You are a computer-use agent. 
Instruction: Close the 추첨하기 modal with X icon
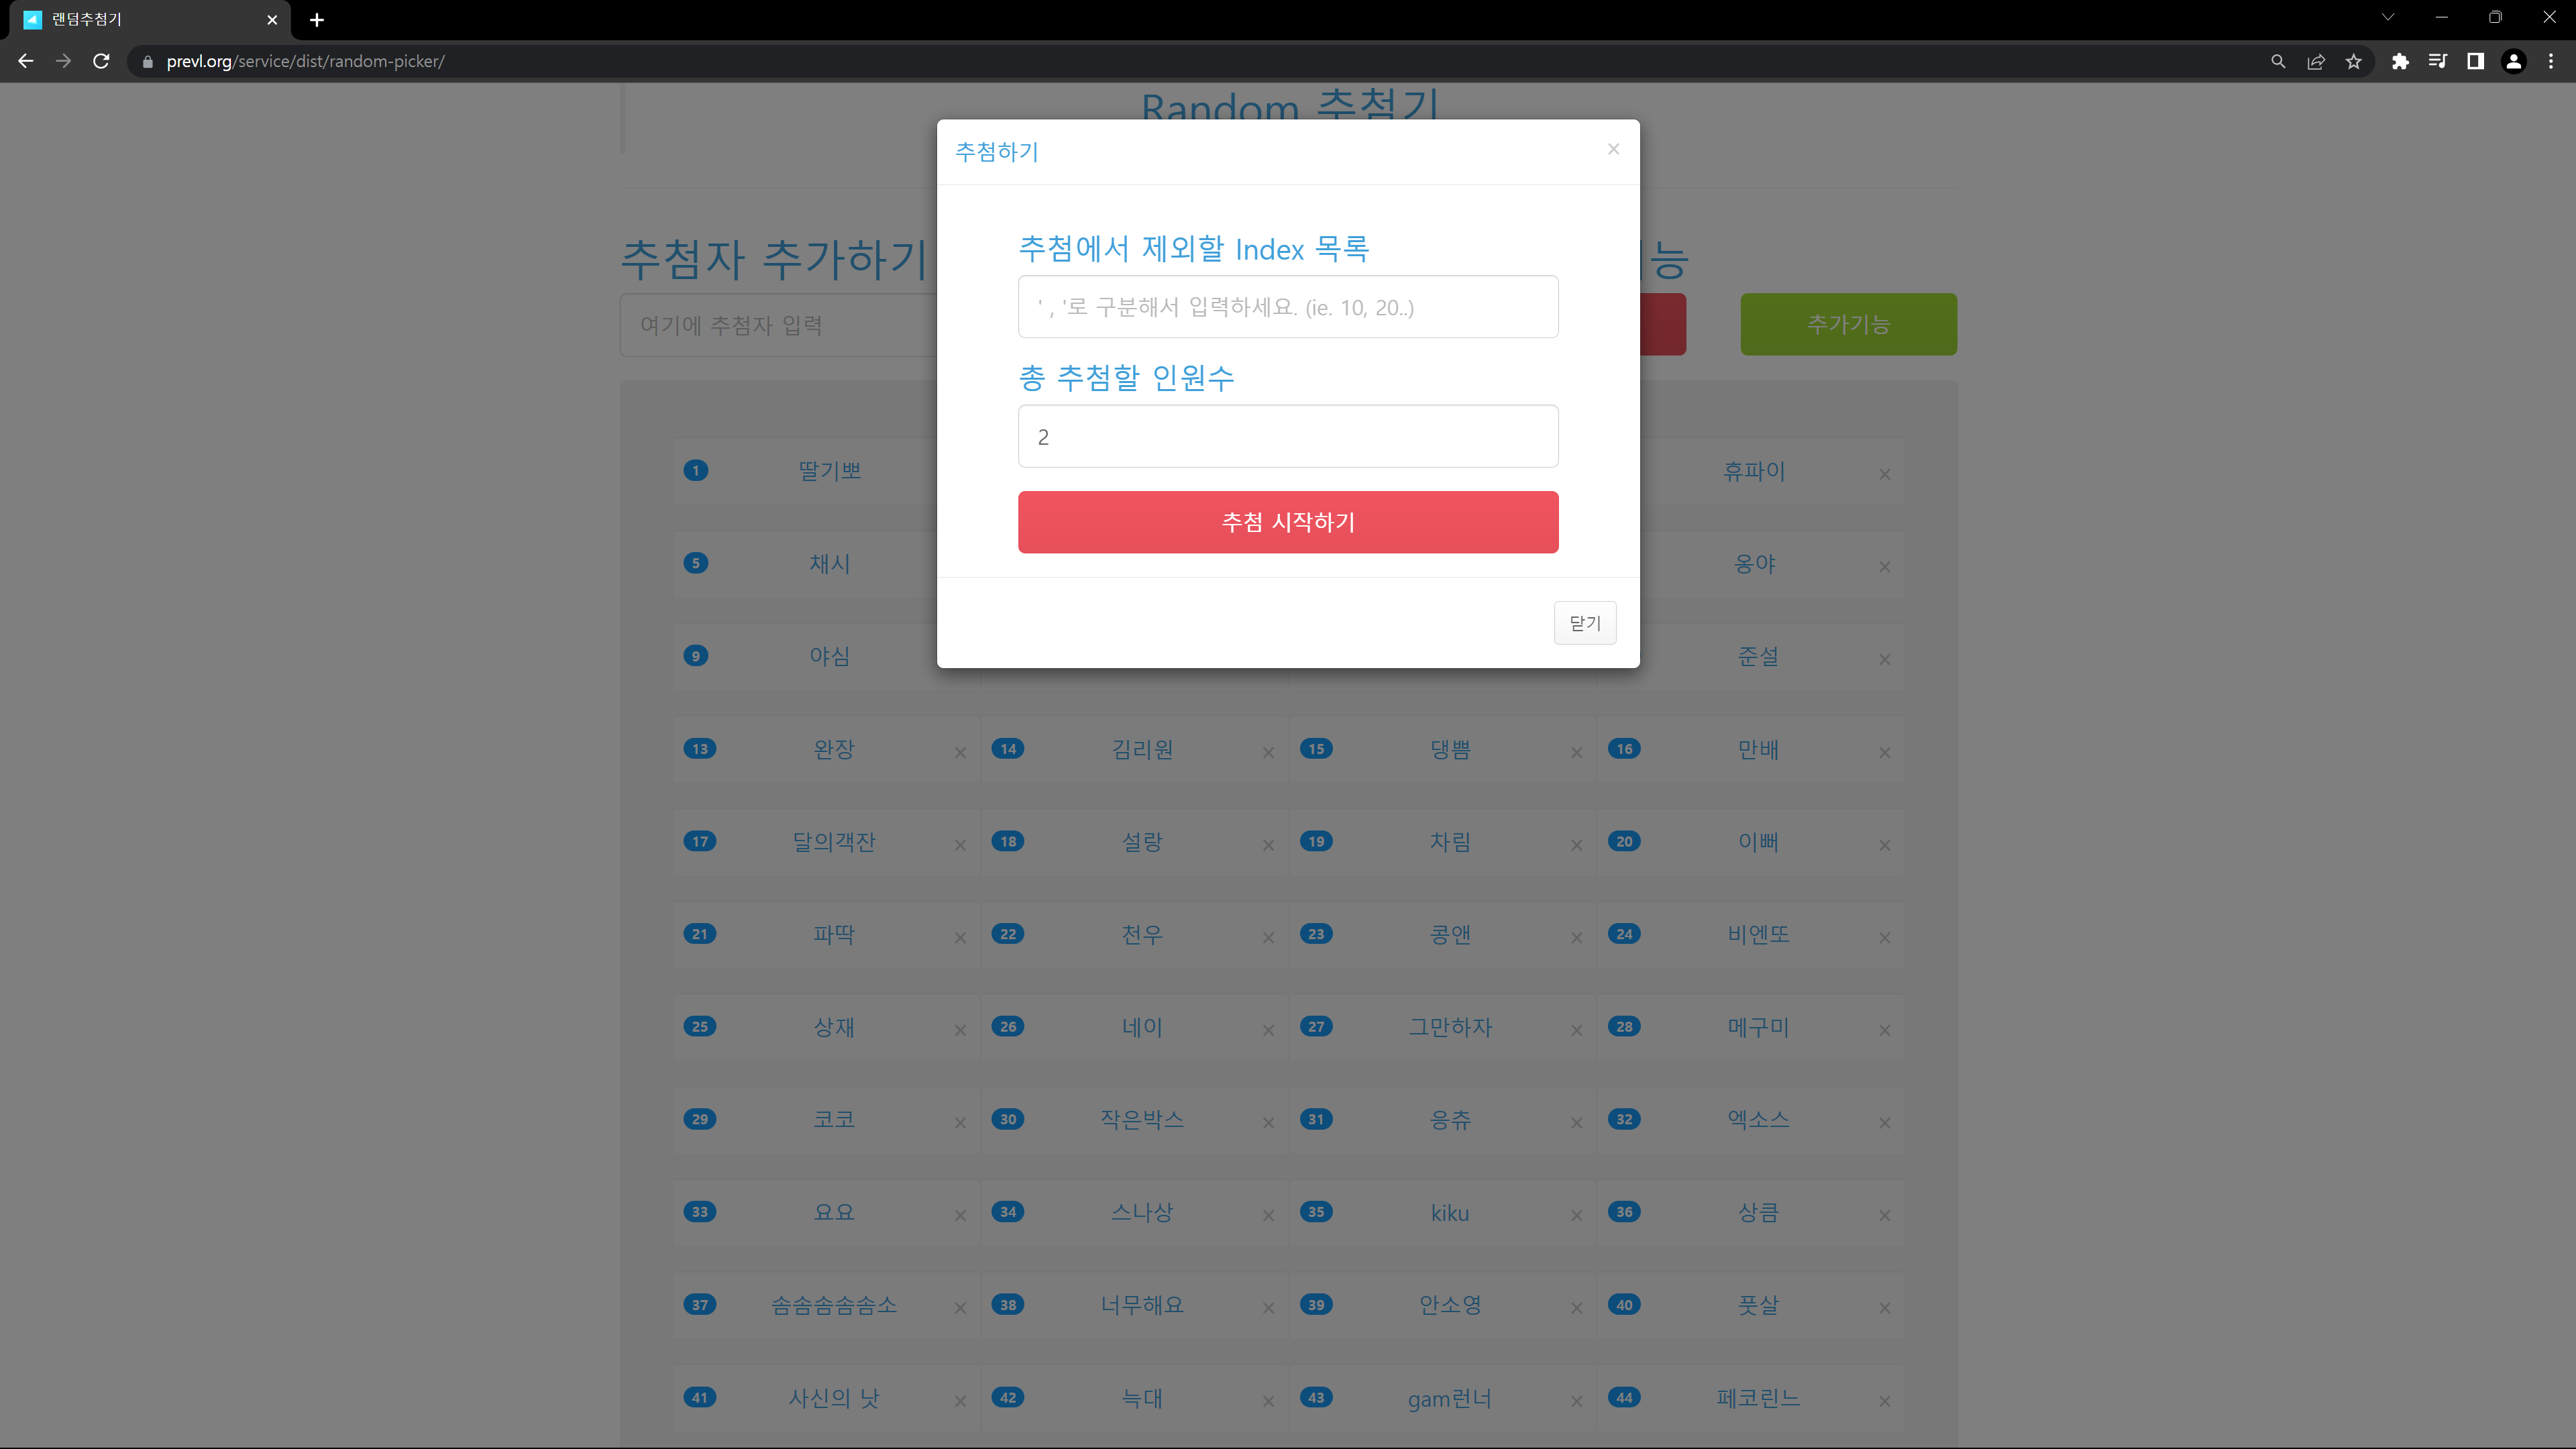[1613, 149]
